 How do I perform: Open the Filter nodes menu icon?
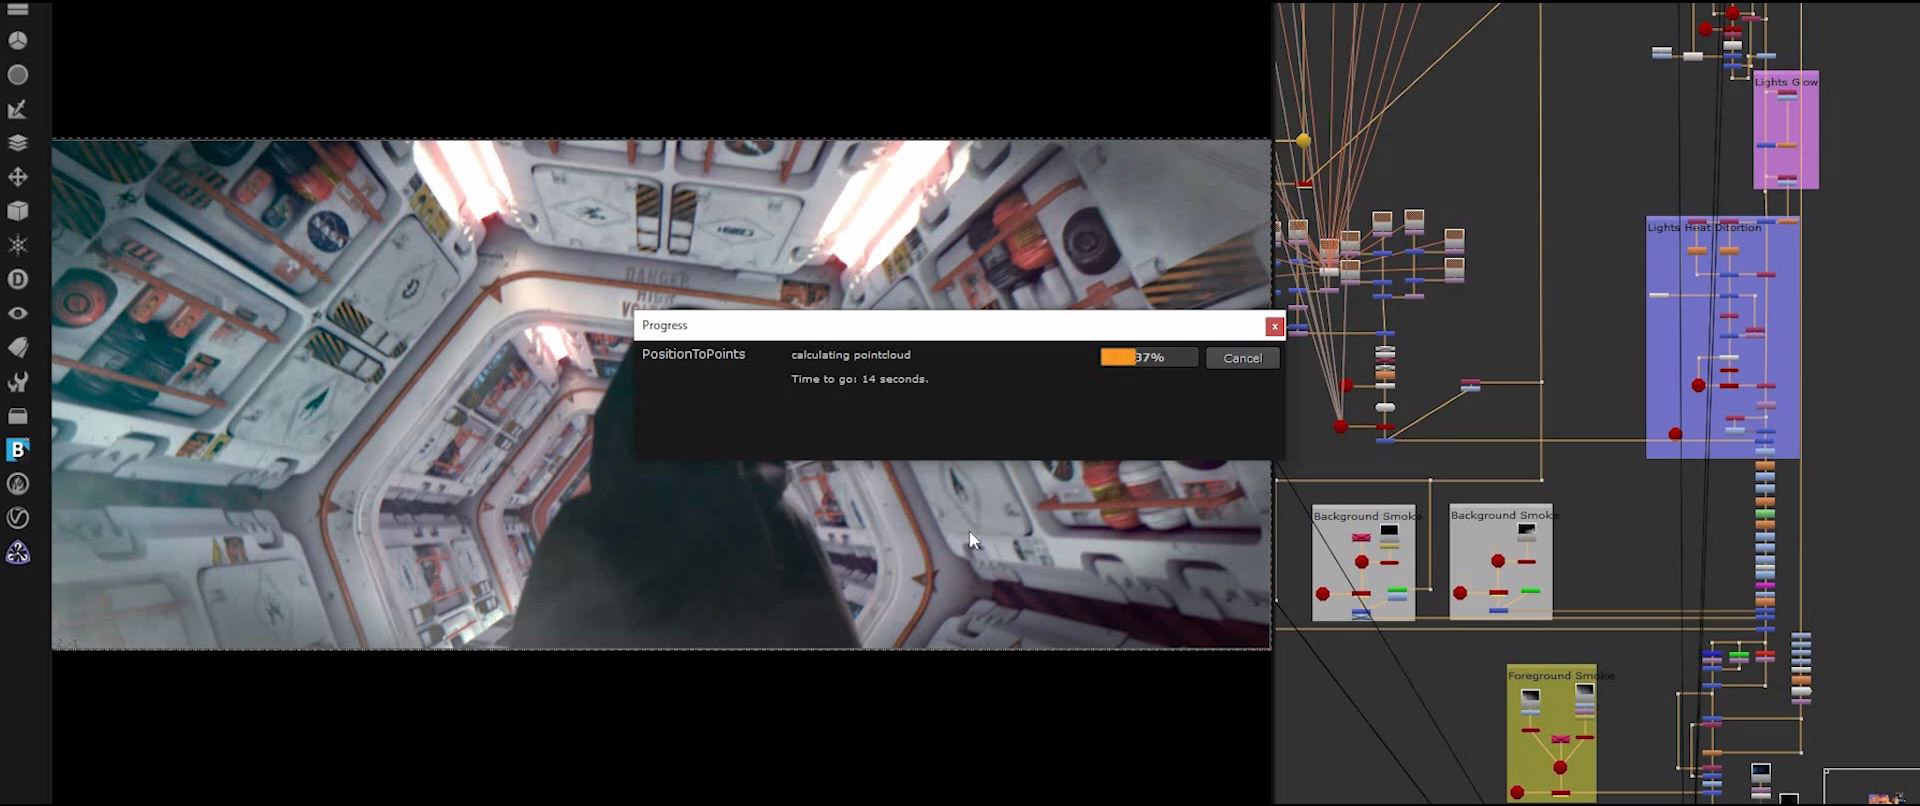[x=18, y=75]
